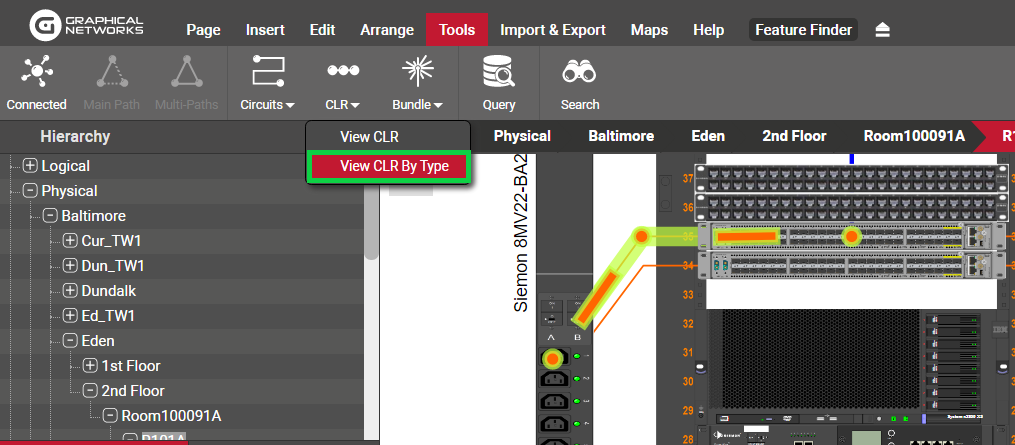Select Room100091A in the hierarchy tree
The image size is (1015, 445).
coord(171,416)
